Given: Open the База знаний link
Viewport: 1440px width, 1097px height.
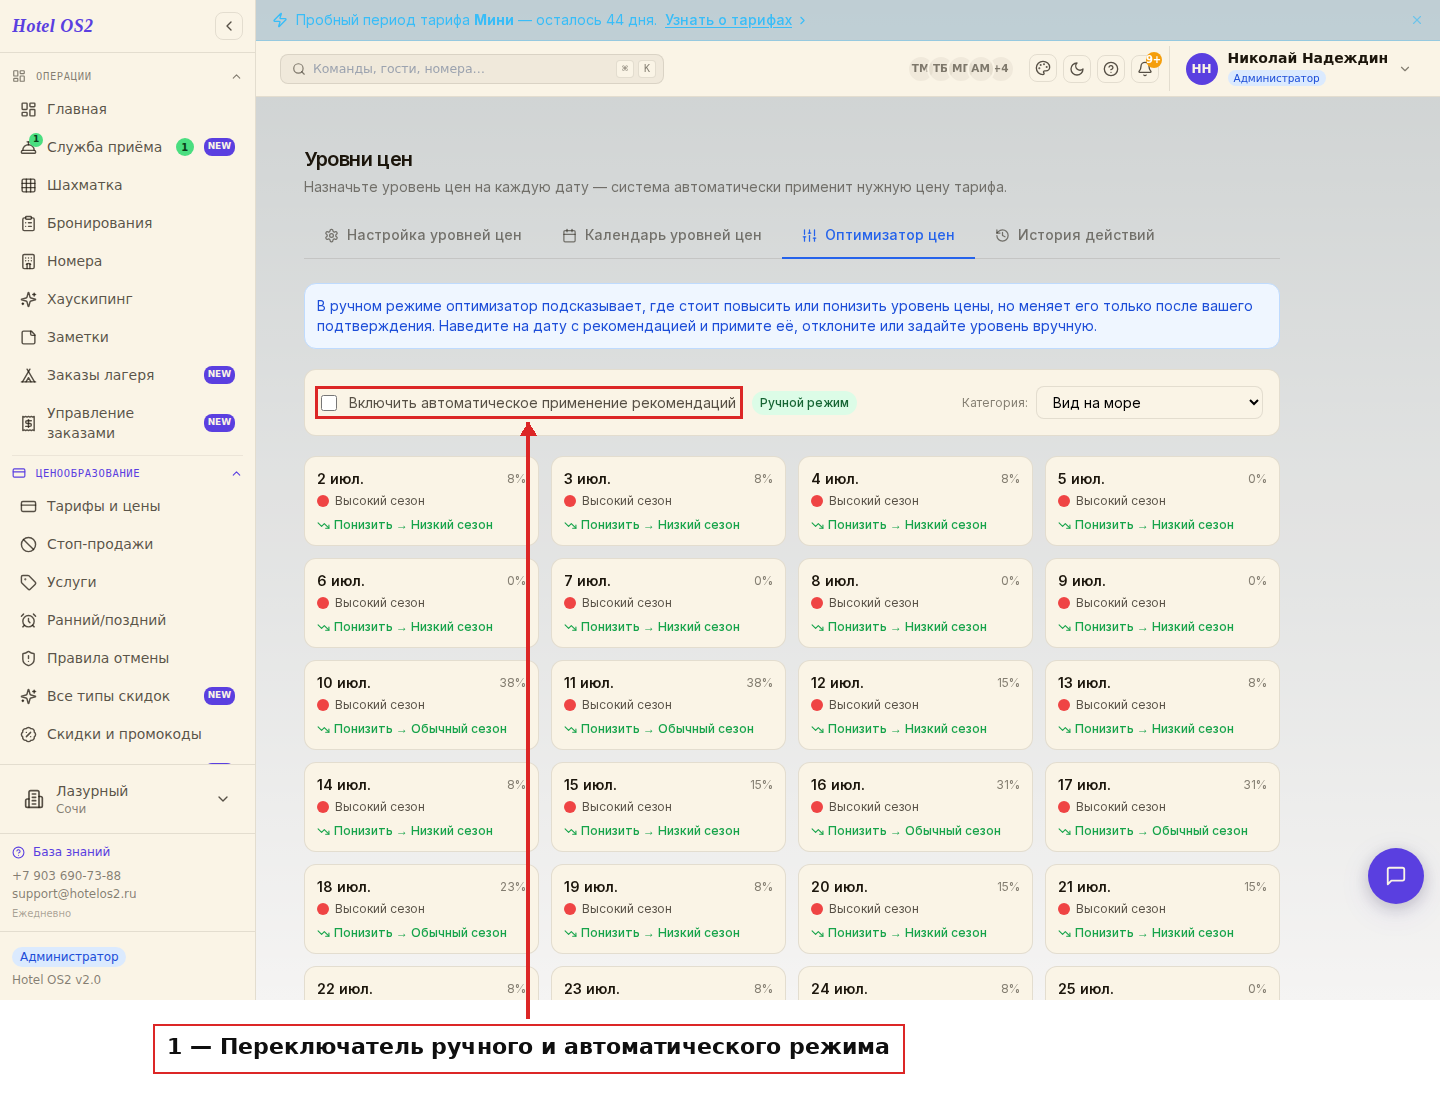Looking at the screenshot, I should [x=71, y=852].
